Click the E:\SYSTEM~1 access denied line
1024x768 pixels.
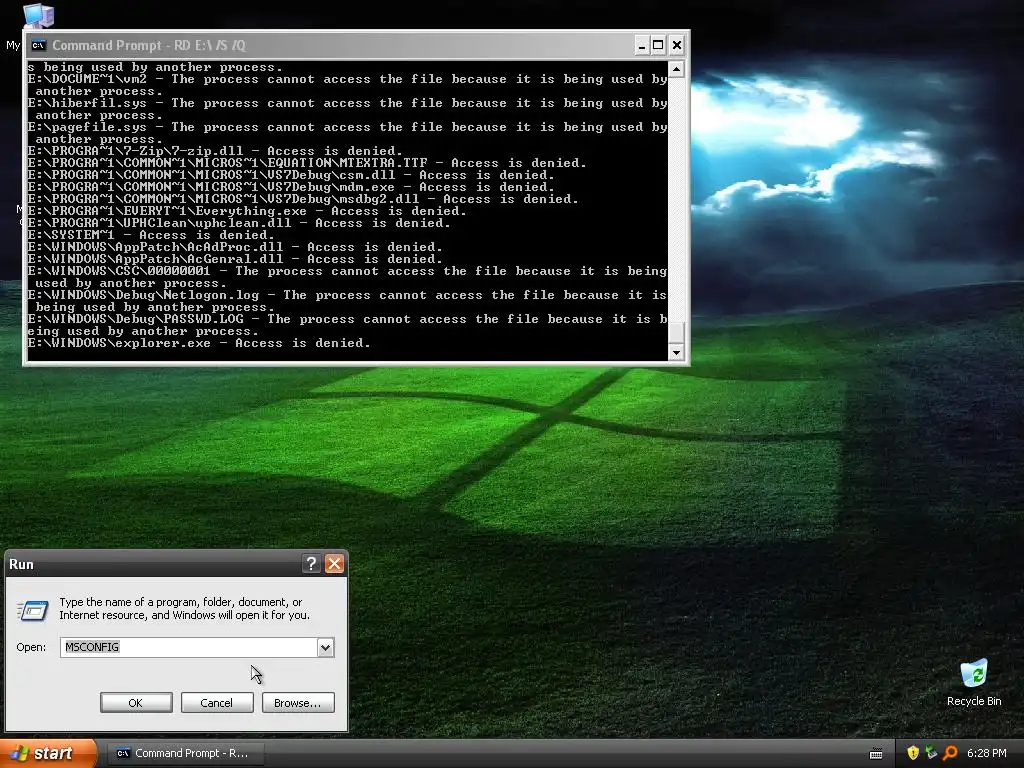(151, 235)
